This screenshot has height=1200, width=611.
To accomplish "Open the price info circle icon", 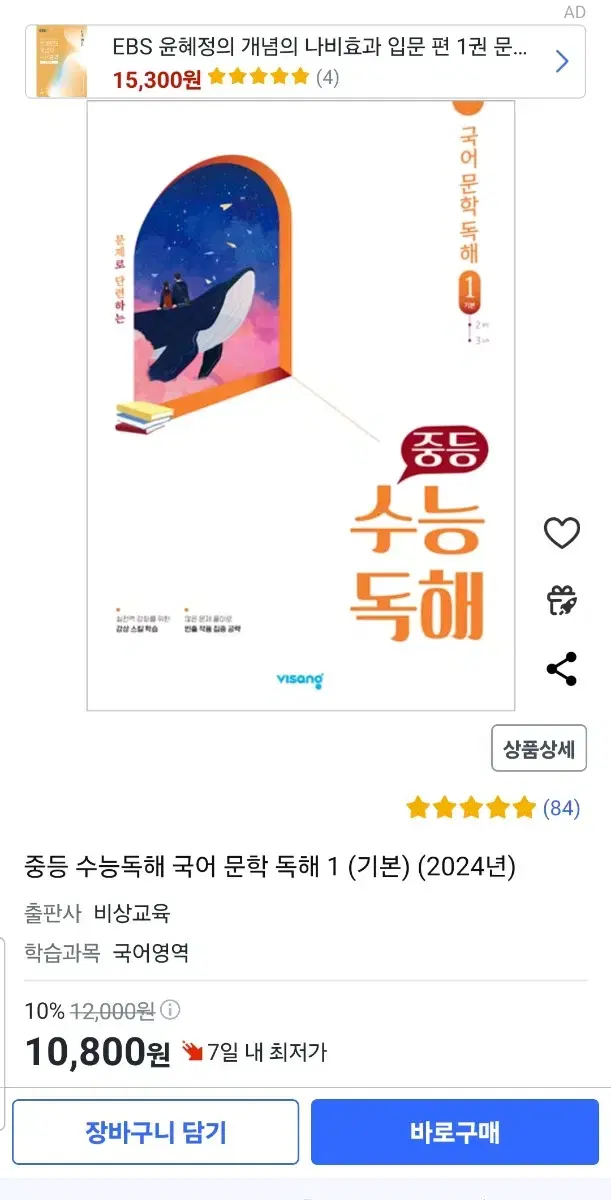I will click(171, 1010).
